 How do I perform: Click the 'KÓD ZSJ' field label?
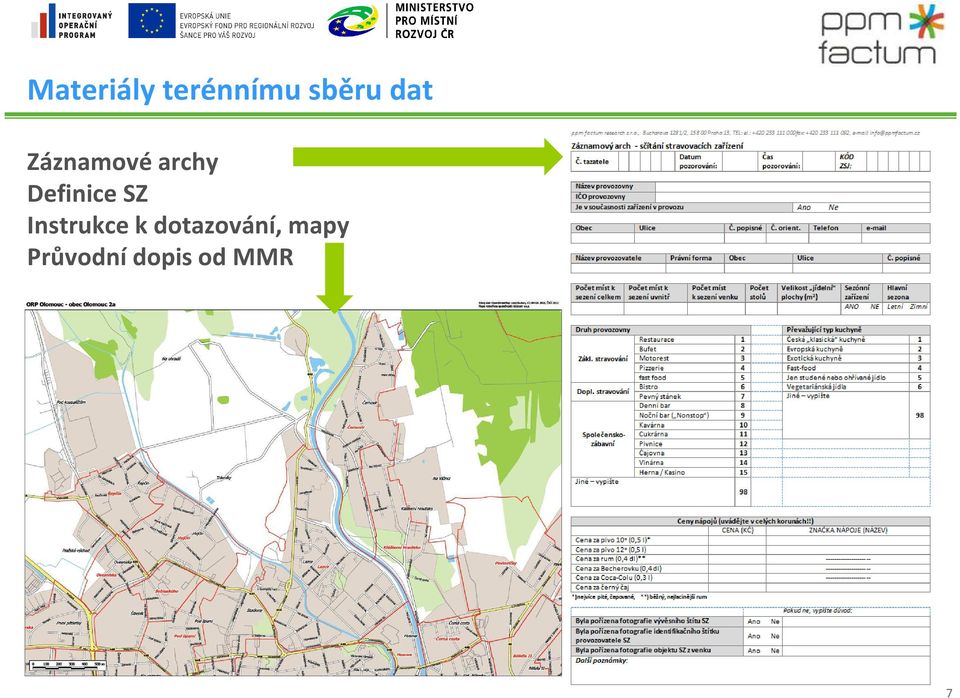(x=846, y=162)
